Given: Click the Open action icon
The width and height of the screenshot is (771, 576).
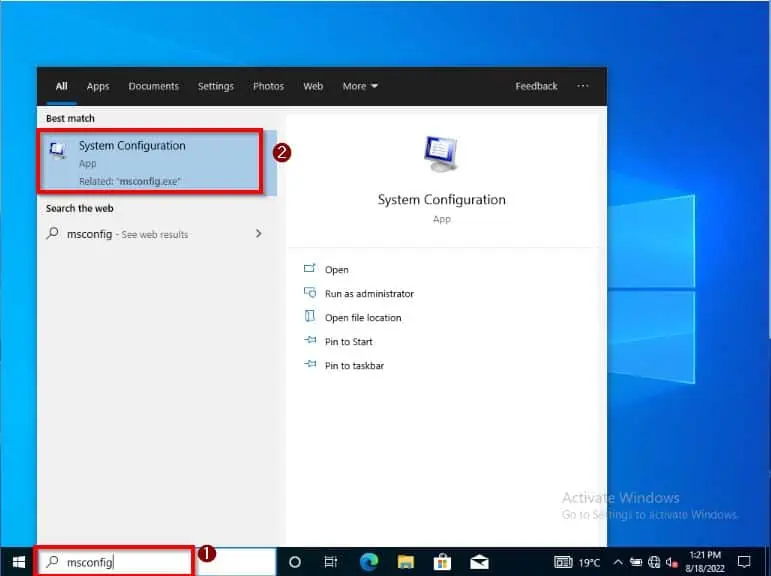Looking at the screenshot, I should tap(310, 268).
